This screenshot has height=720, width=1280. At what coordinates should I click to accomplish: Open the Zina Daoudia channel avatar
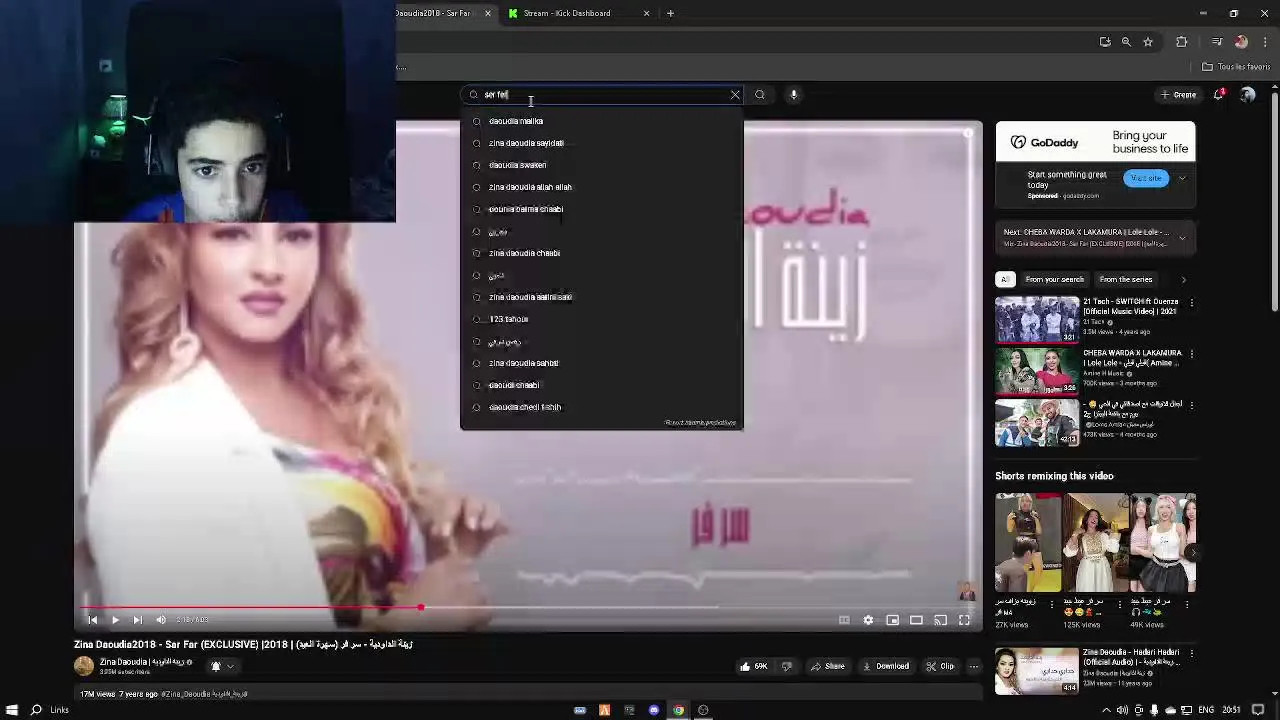tap(84, 666)
